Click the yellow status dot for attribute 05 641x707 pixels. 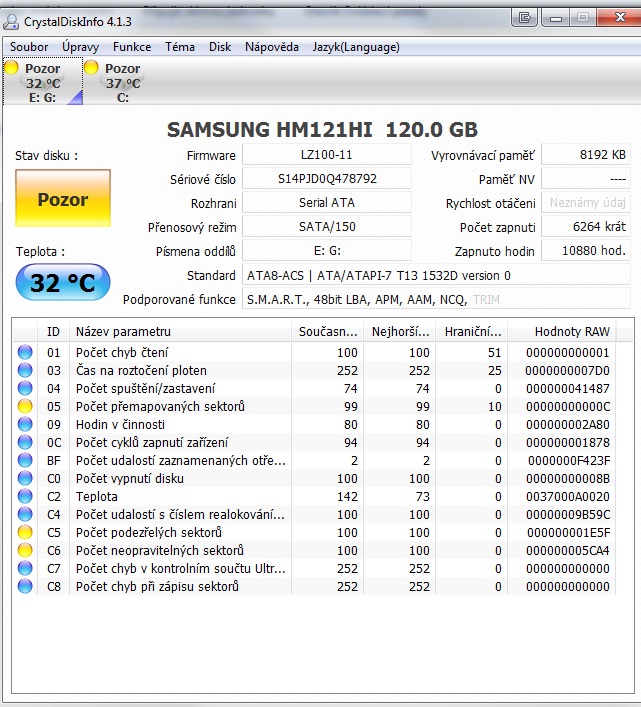pos(25,406)
